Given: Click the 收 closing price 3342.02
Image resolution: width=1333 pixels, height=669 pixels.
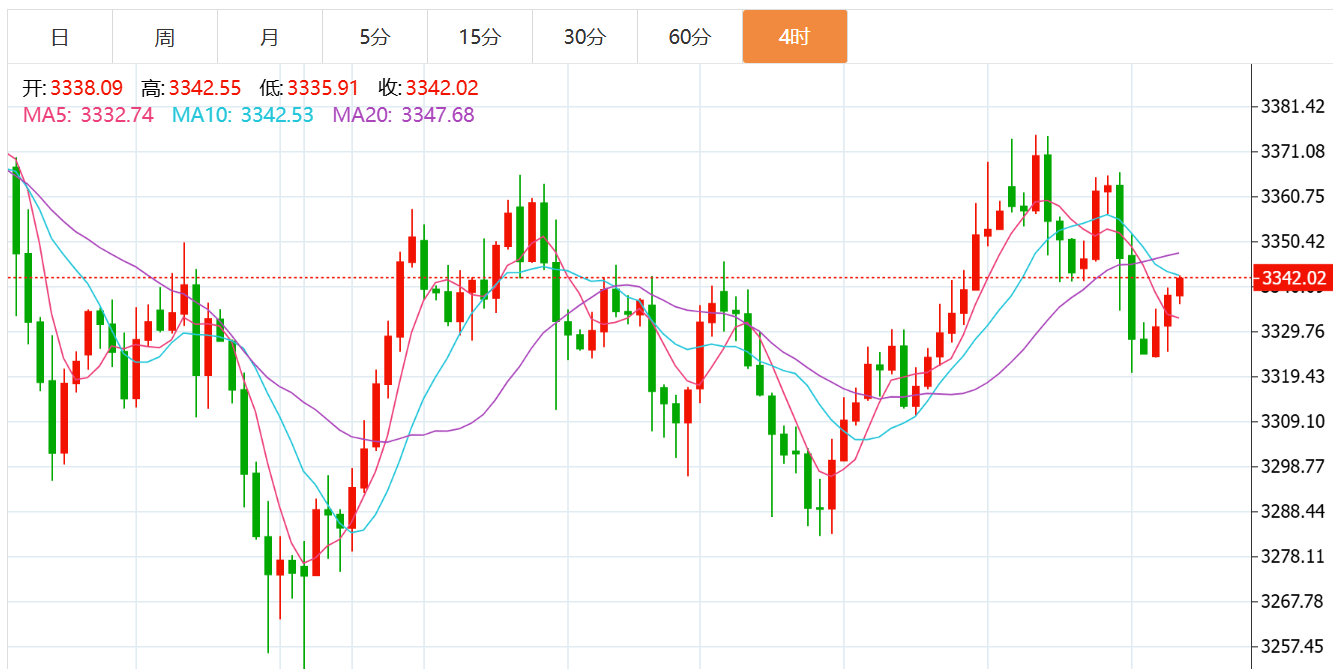Looking at the screenshot, I should (442, 88).
